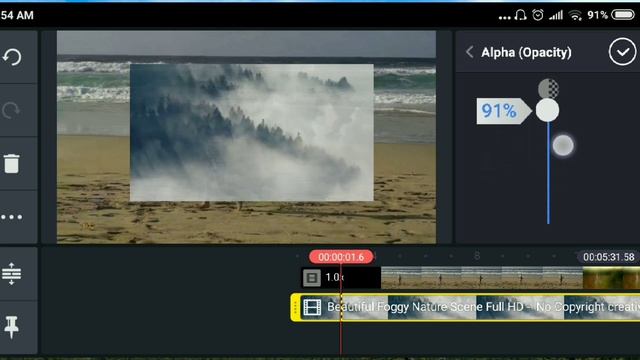Open the three-dot more options menu
Viewport: 640px width, 360px height.
point(11,217)
